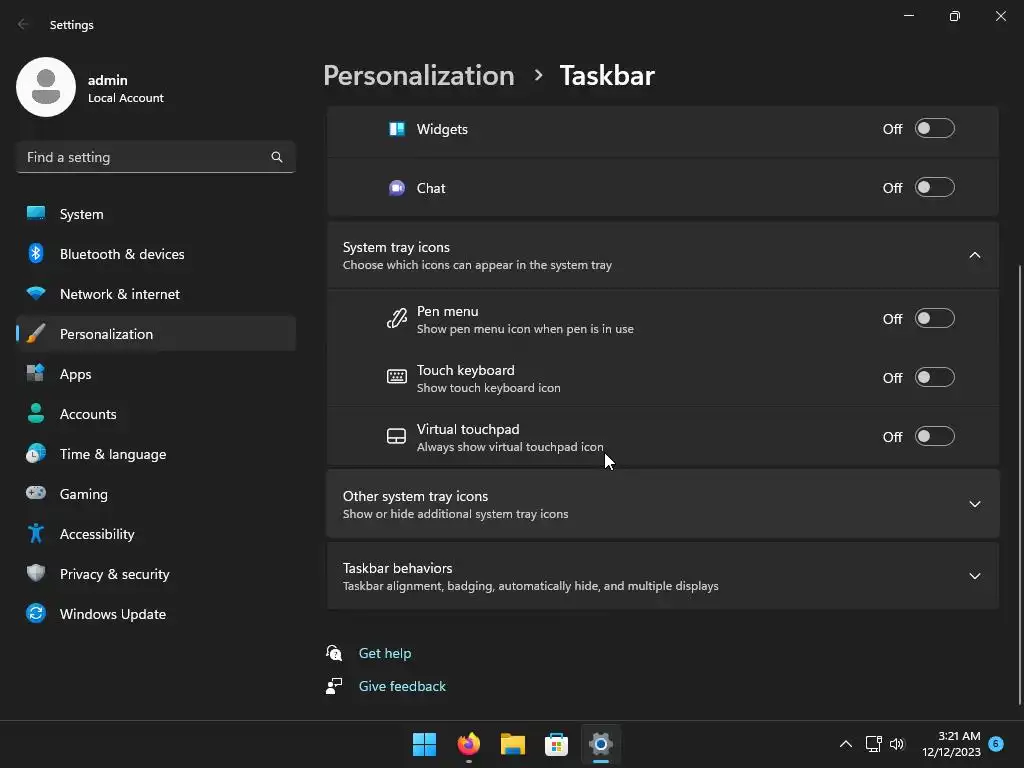Click the System monitor icon in sidebar
The height and width of the screenshot is (768, 1024).
coord(36,214)
